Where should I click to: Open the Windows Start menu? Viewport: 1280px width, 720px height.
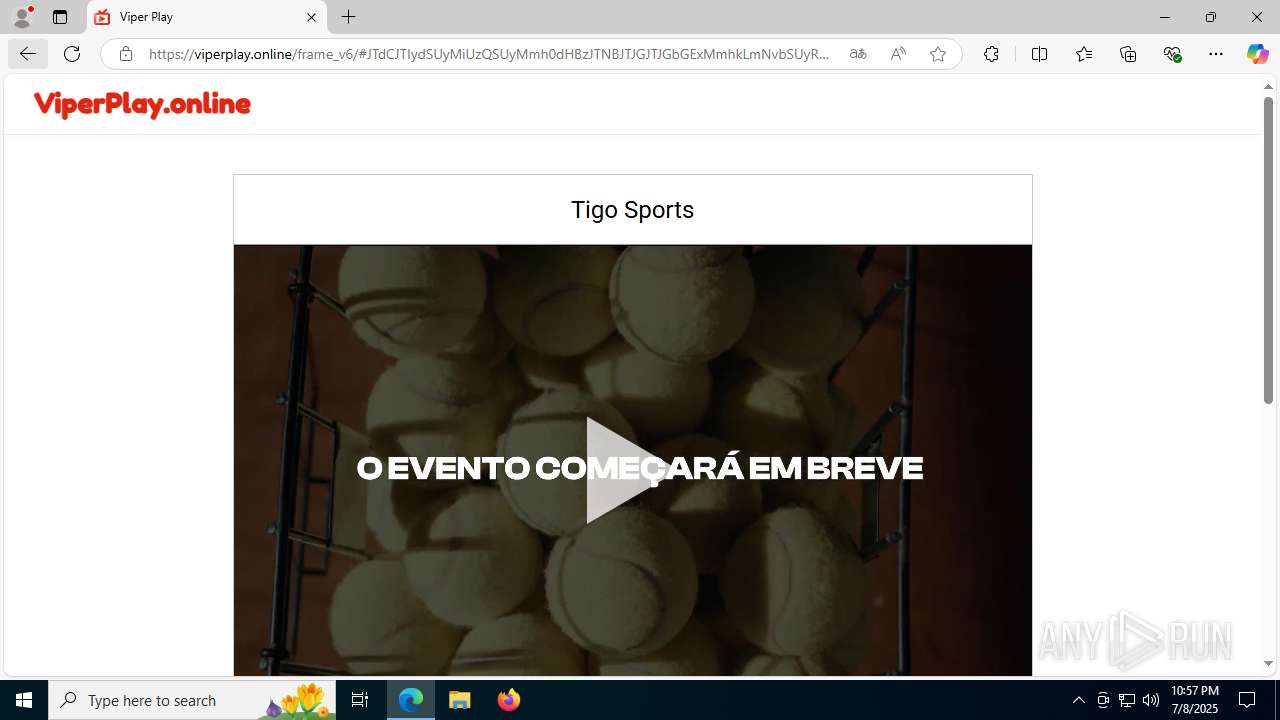coord(24,700)
